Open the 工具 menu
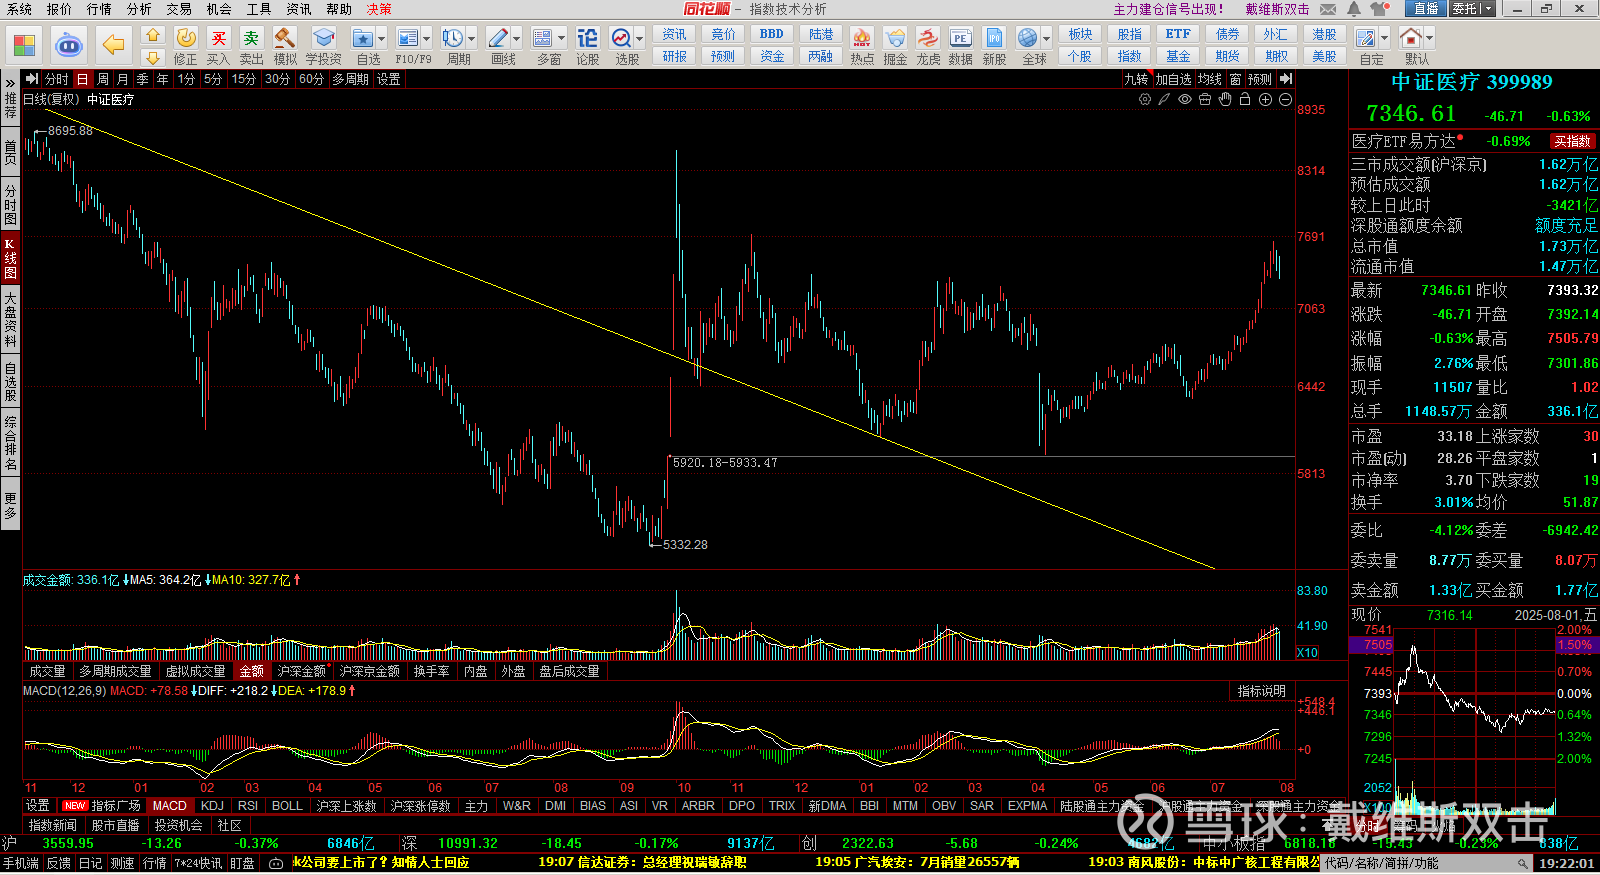This screenshot has height=875, width=1600. coord(259,9)
